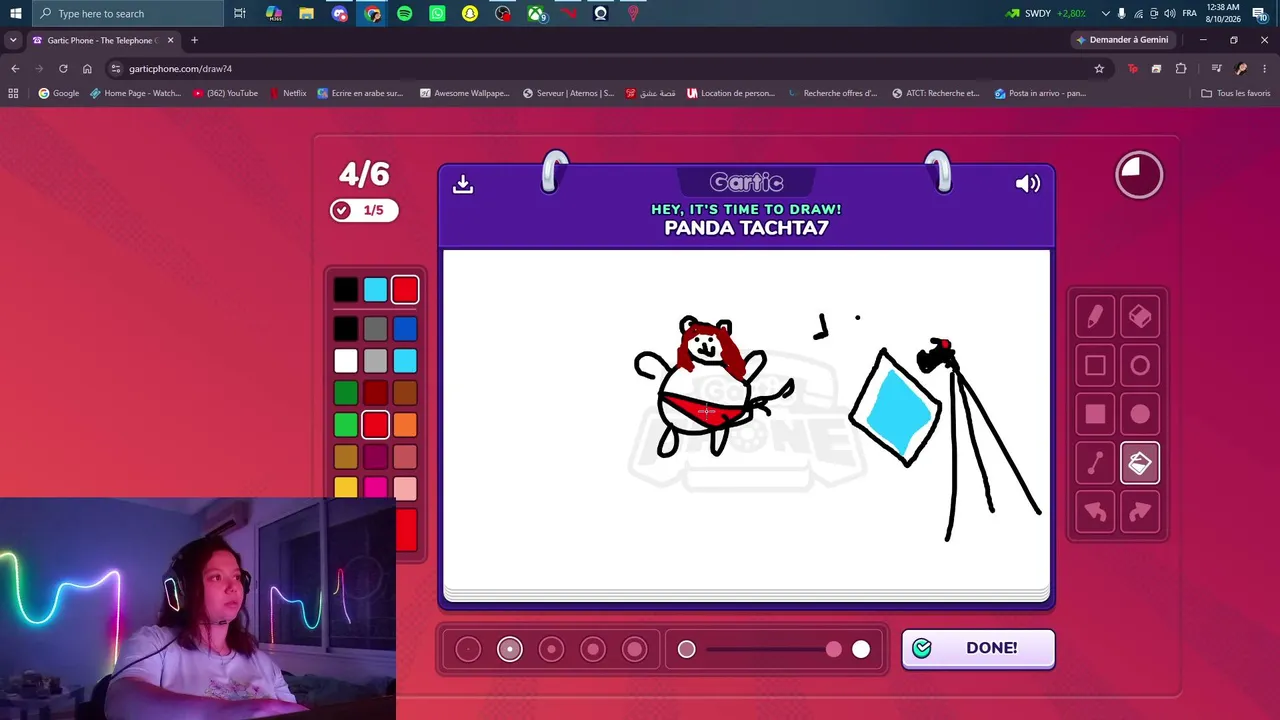Viewport: 1280px width, 720px height.
Task: Pick the white color swatch
Action: (345, 361)
